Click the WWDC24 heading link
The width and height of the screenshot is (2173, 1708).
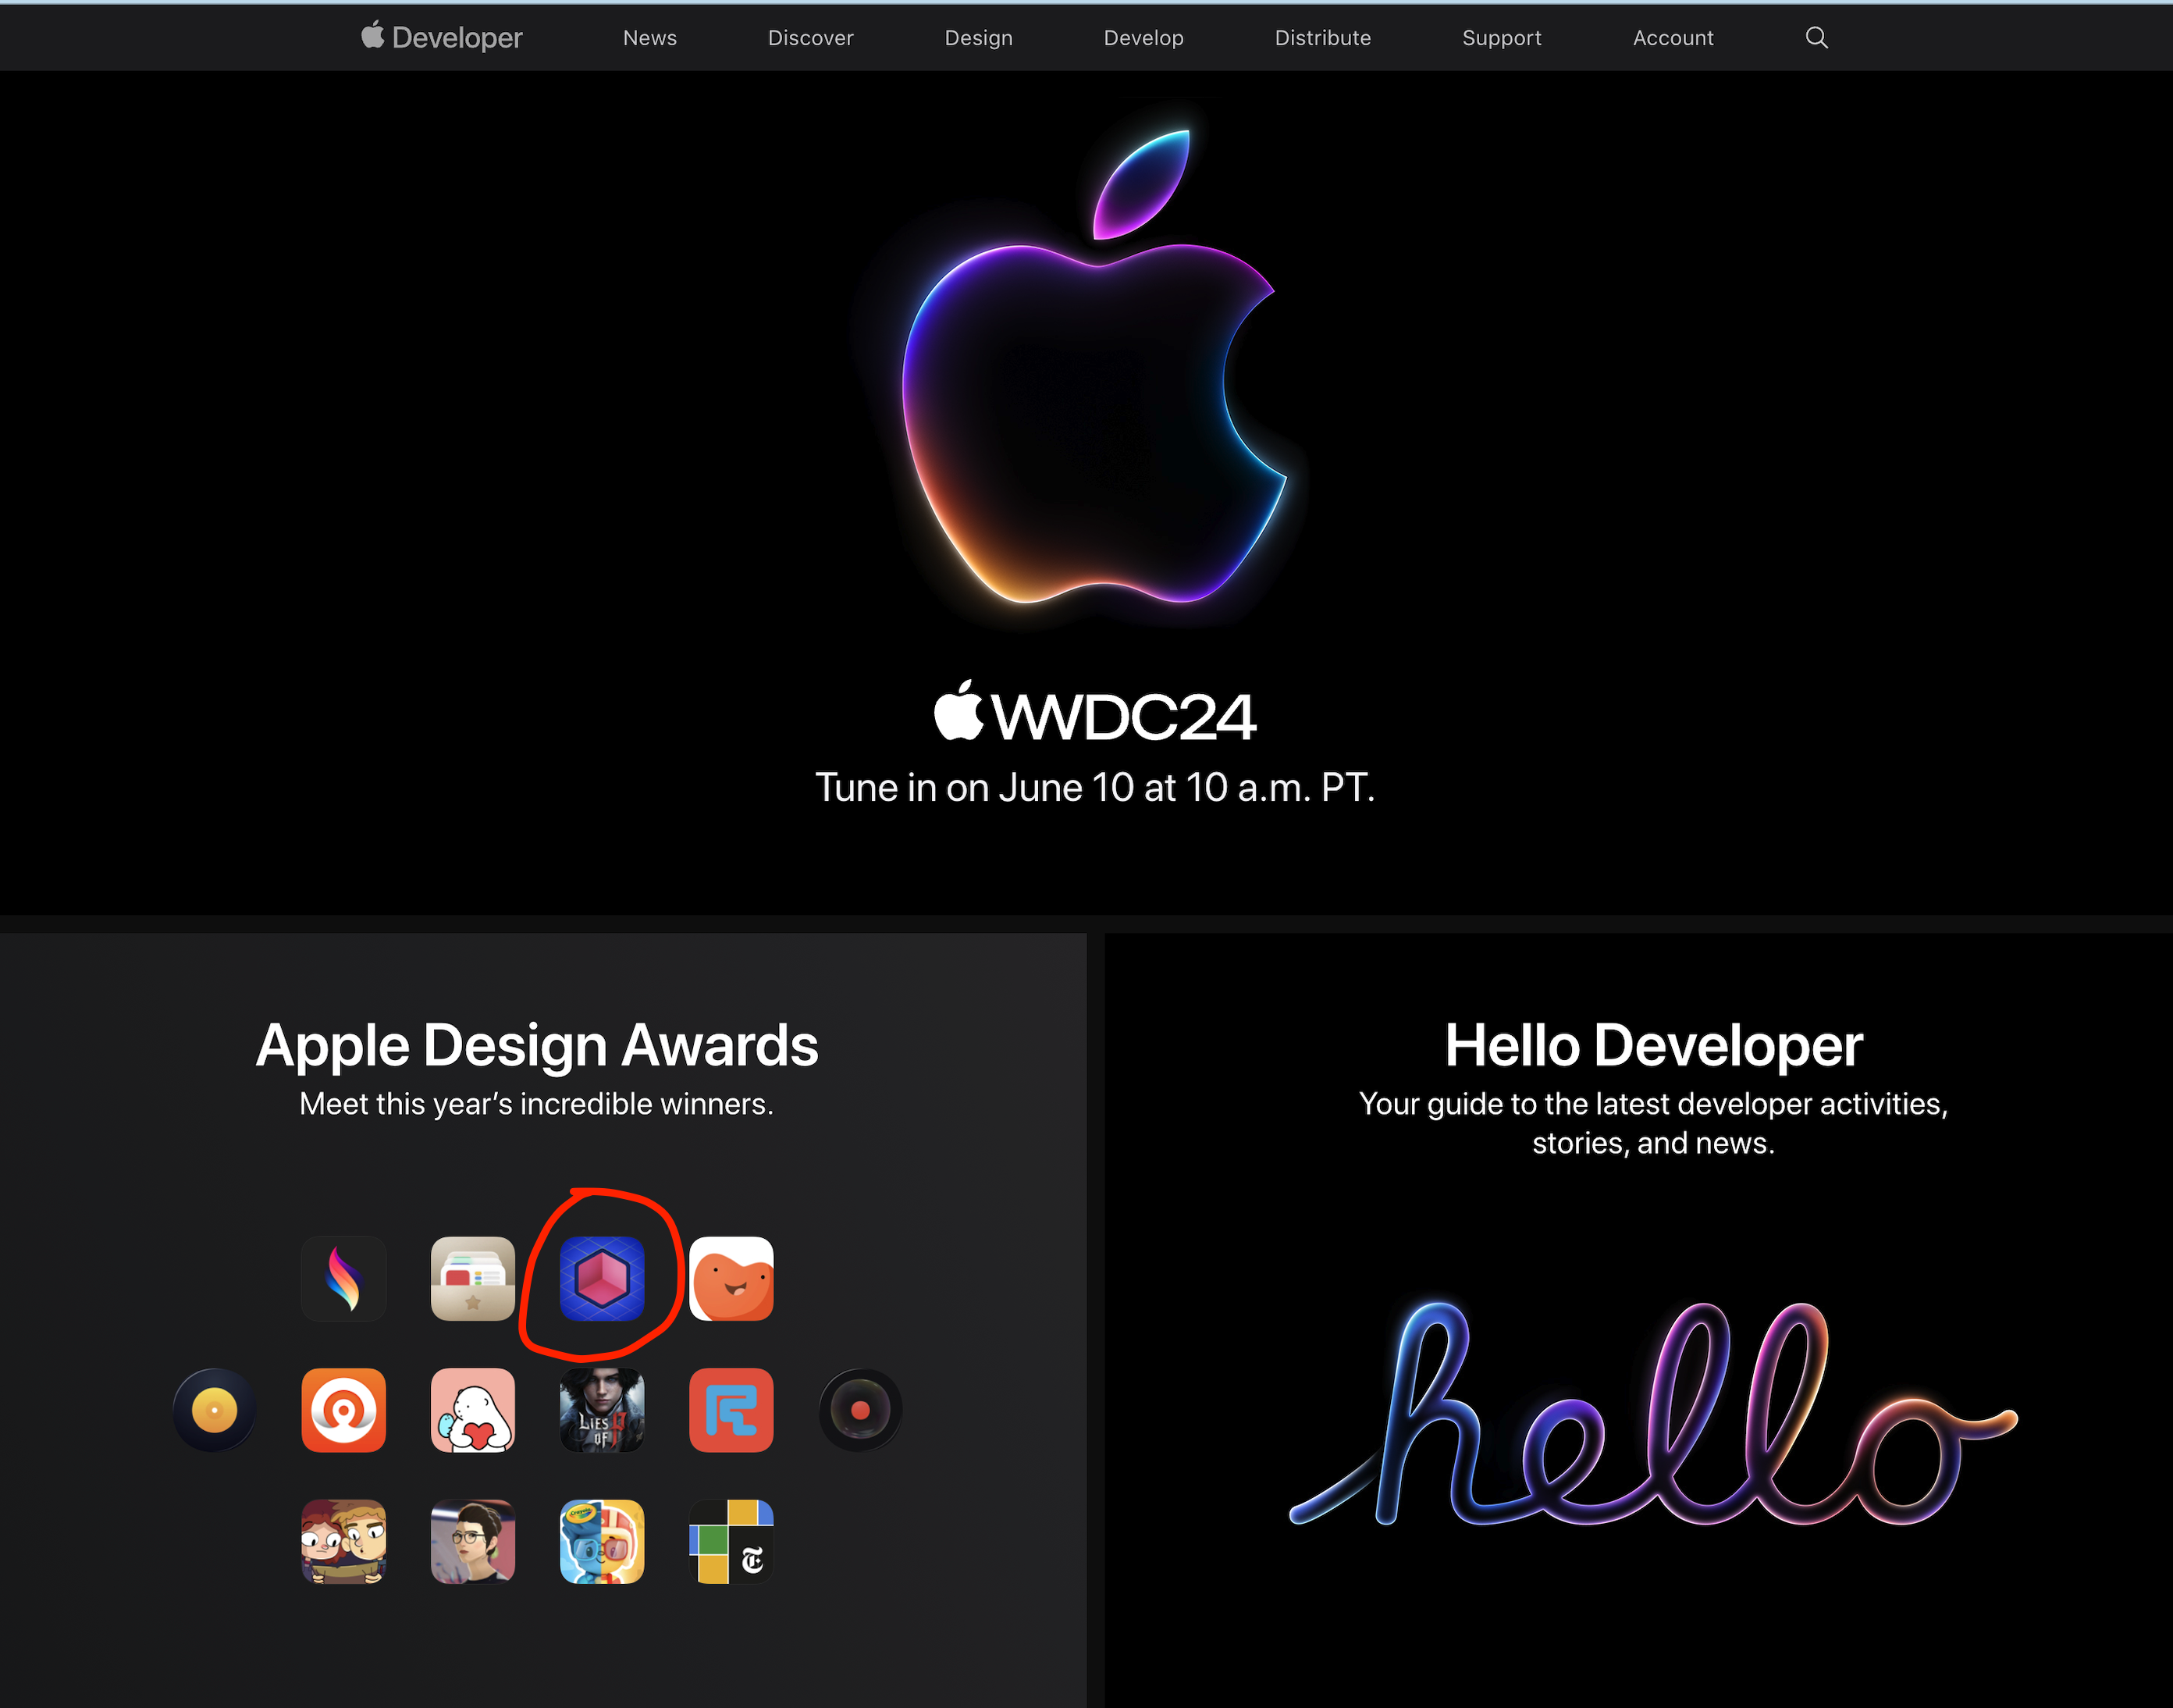pos(1095,712)
